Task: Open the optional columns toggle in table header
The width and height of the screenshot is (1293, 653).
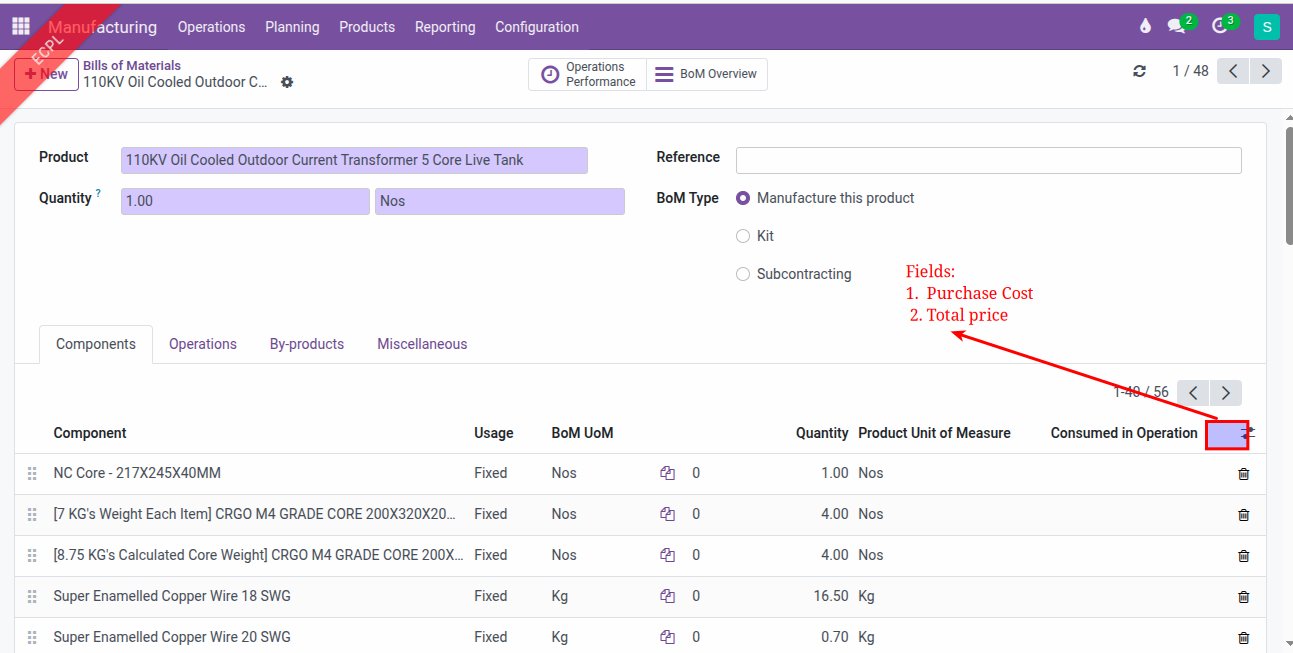Action: [x=1247, y=433]
